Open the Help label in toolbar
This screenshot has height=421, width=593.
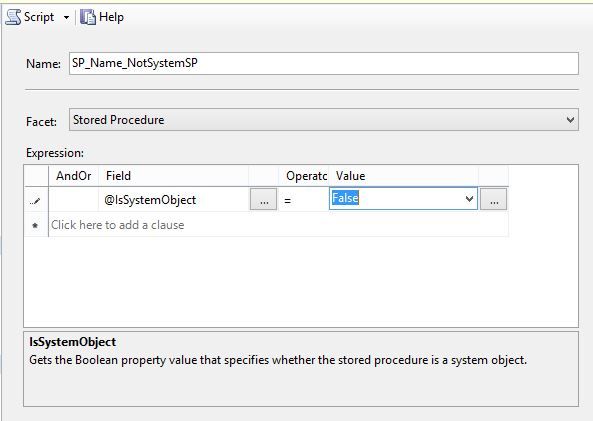[x=111, y=17]
